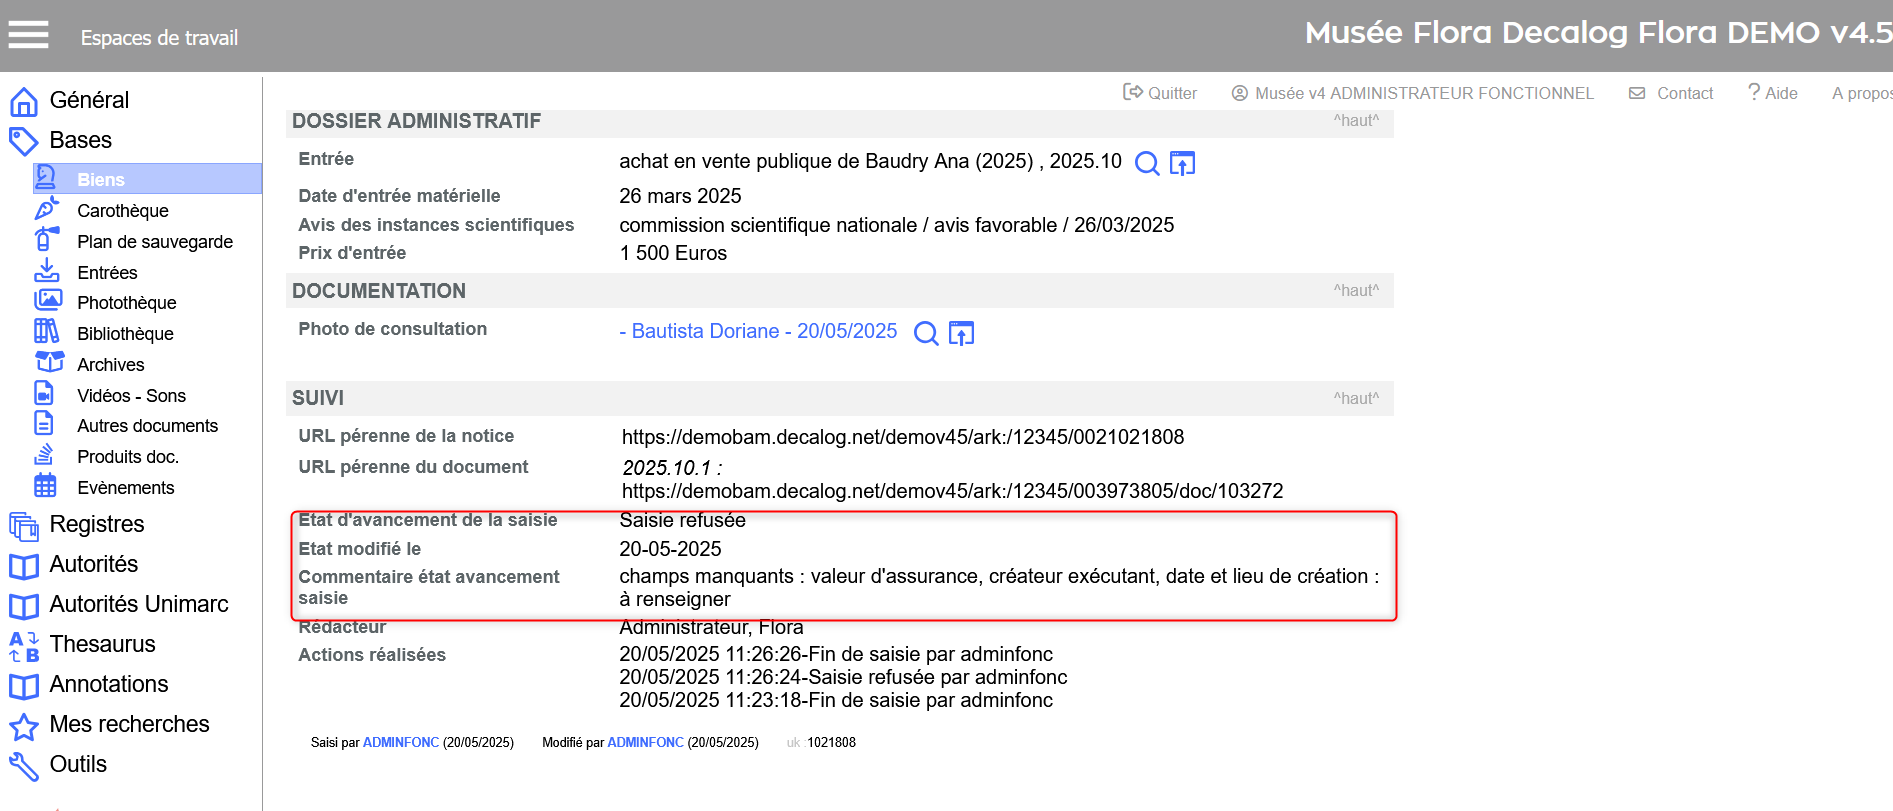The width and height of the screenshot is (1893, 811).
Task: Click magnifier icon beside Photo de consultation
Action: (926, 333)
